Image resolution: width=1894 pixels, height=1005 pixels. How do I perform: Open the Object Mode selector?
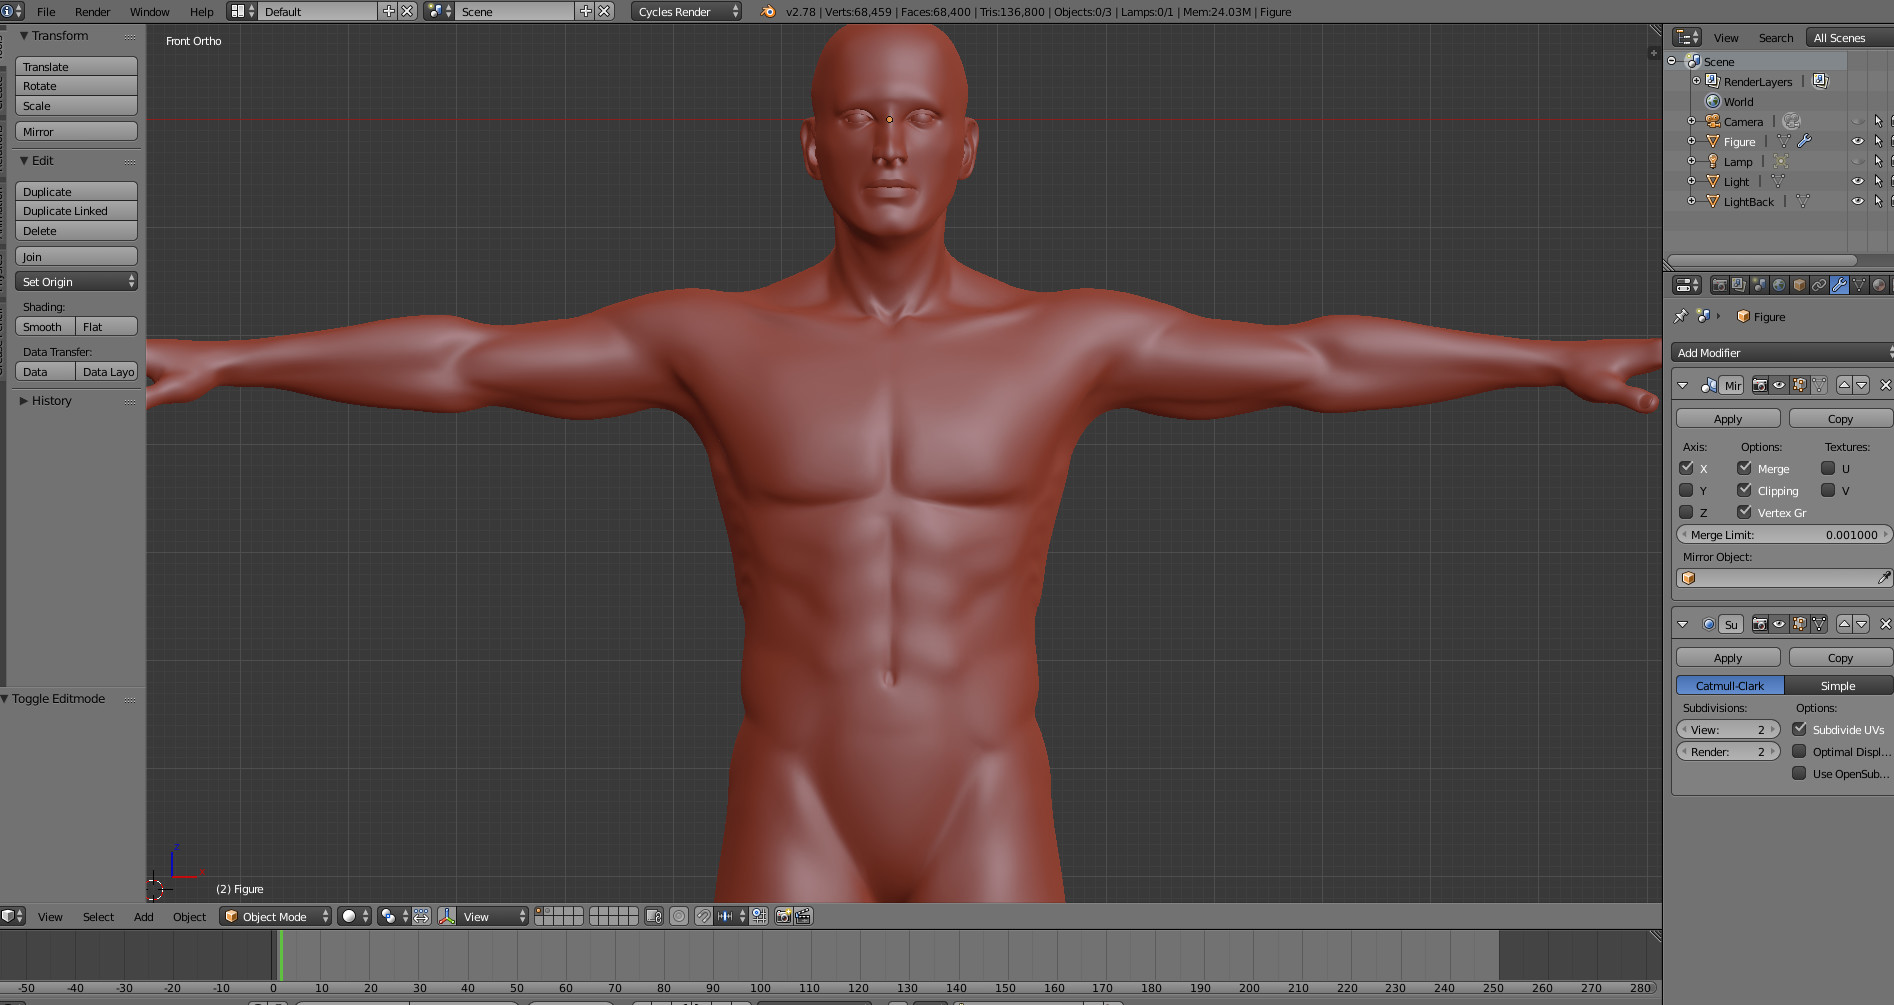click(x=276, y=916)
